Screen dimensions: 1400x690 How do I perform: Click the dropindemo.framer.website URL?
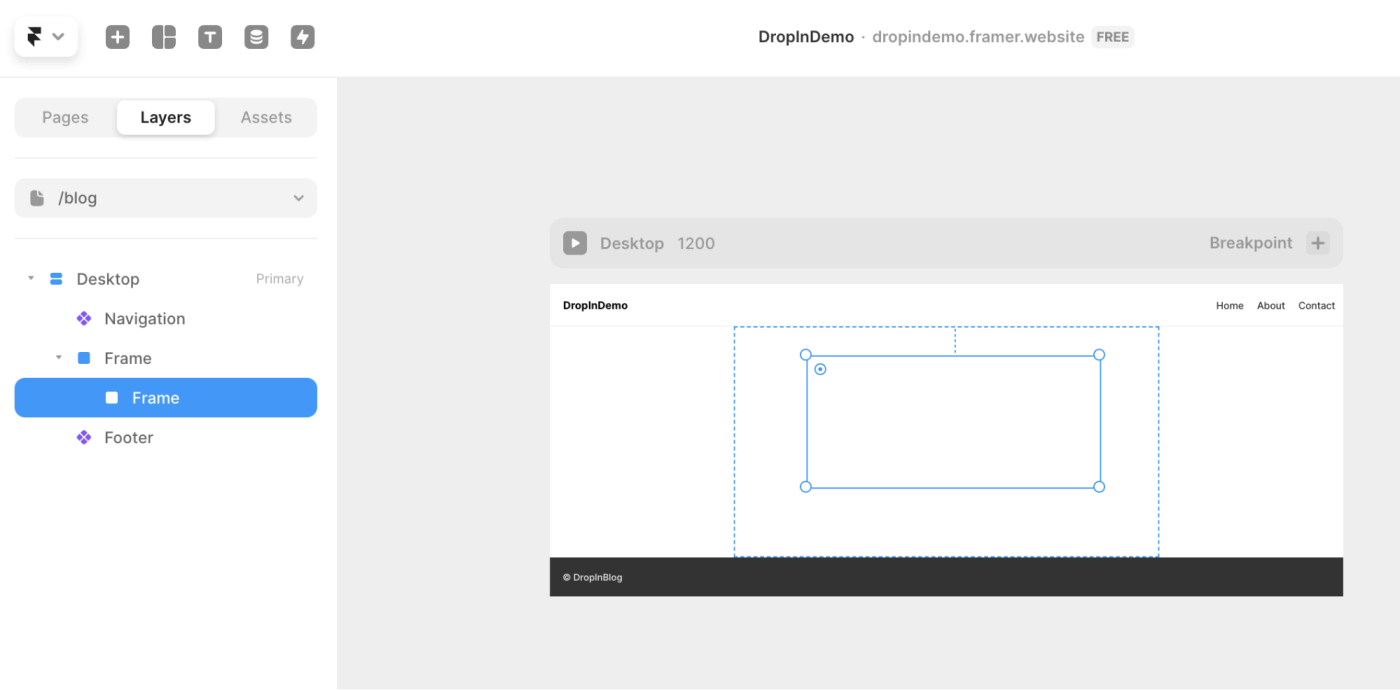point(978,37)
